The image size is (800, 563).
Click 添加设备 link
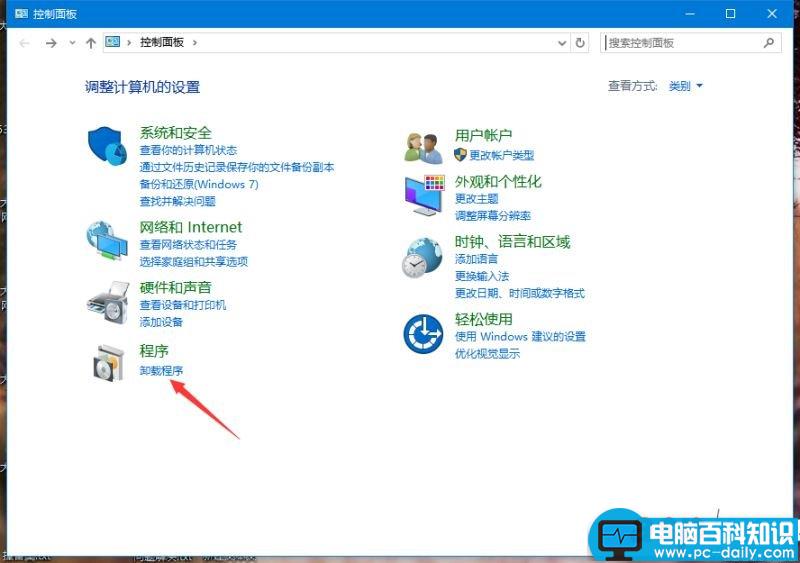click(x=161, y=322)
